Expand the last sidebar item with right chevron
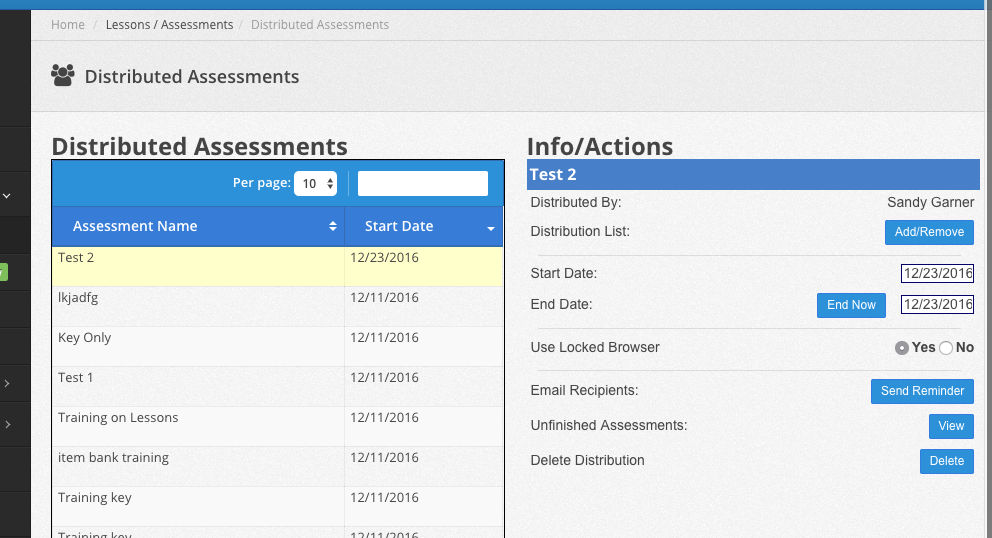992x538 pixels. (x=7, y=425)
